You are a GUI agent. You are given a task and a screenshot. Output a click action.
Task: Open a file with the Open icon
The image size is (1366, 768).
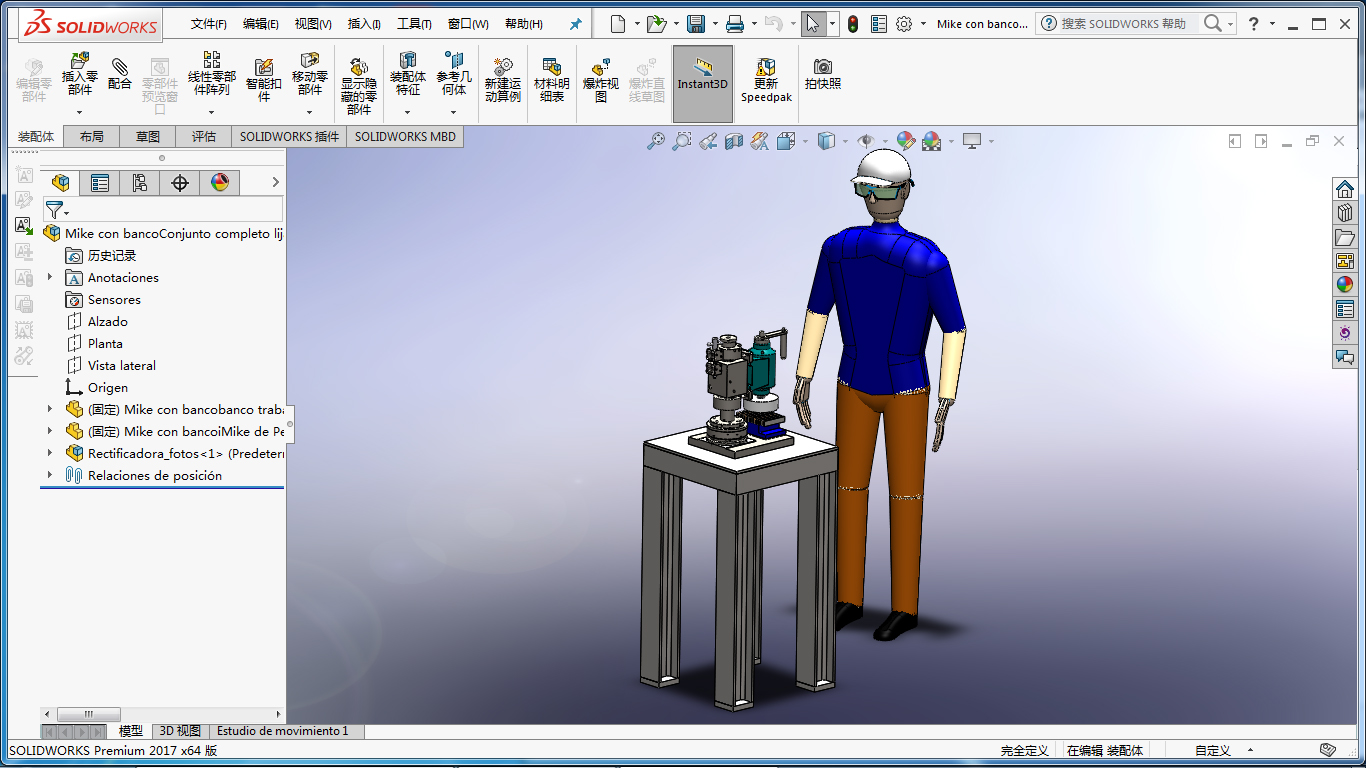(x=655, y=23)
